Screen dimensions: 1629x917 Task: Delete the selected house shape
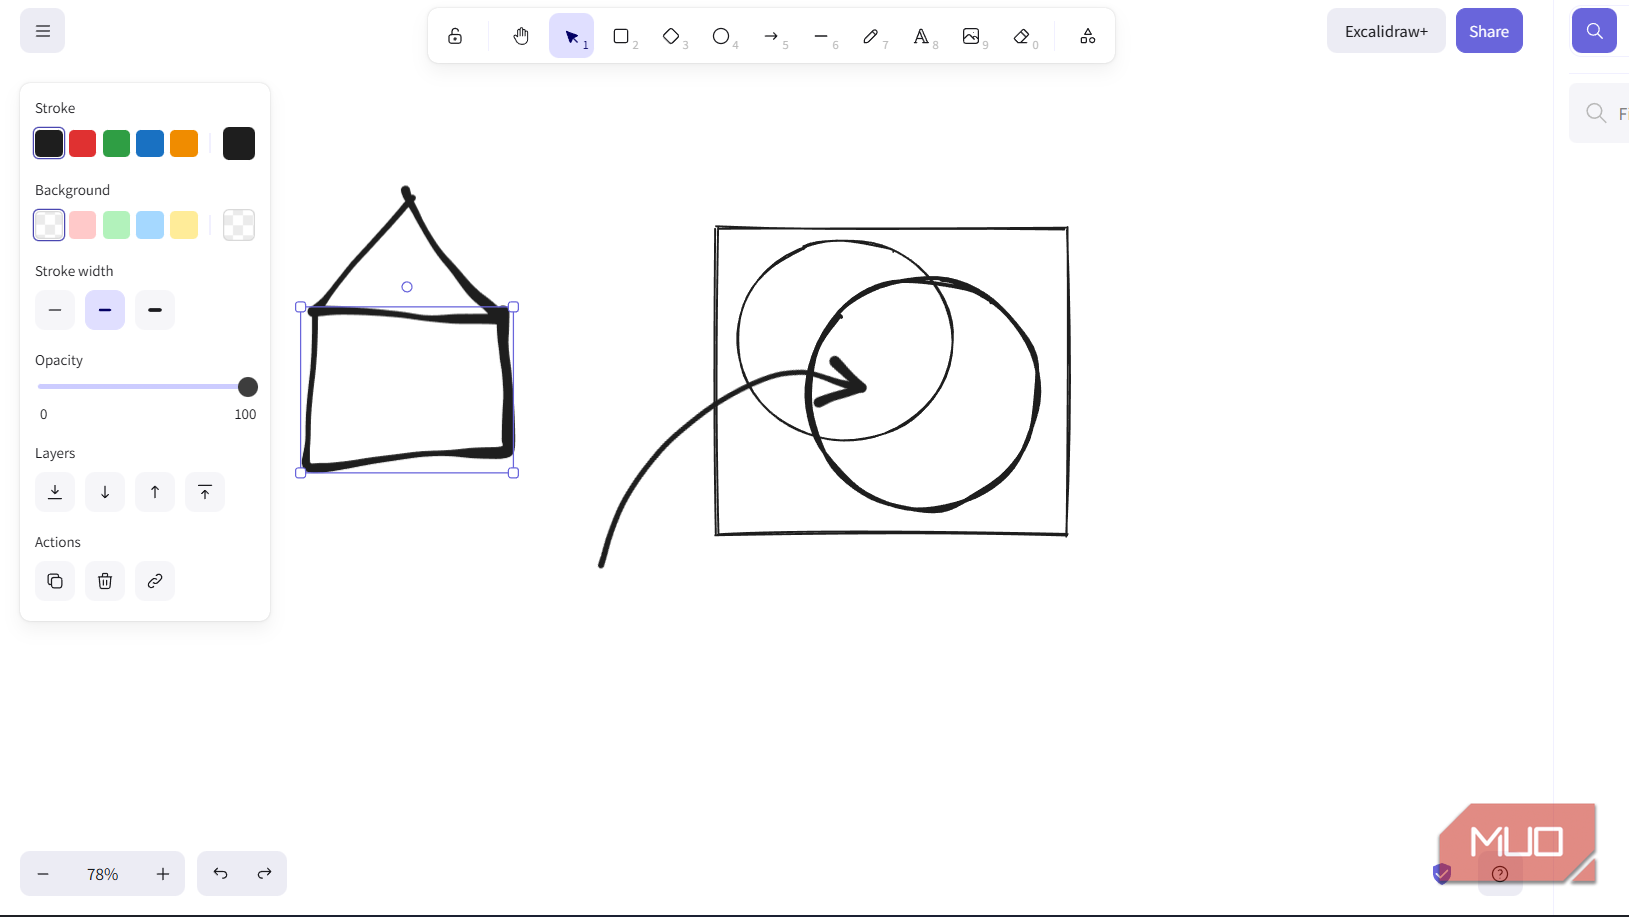point(104,581)
